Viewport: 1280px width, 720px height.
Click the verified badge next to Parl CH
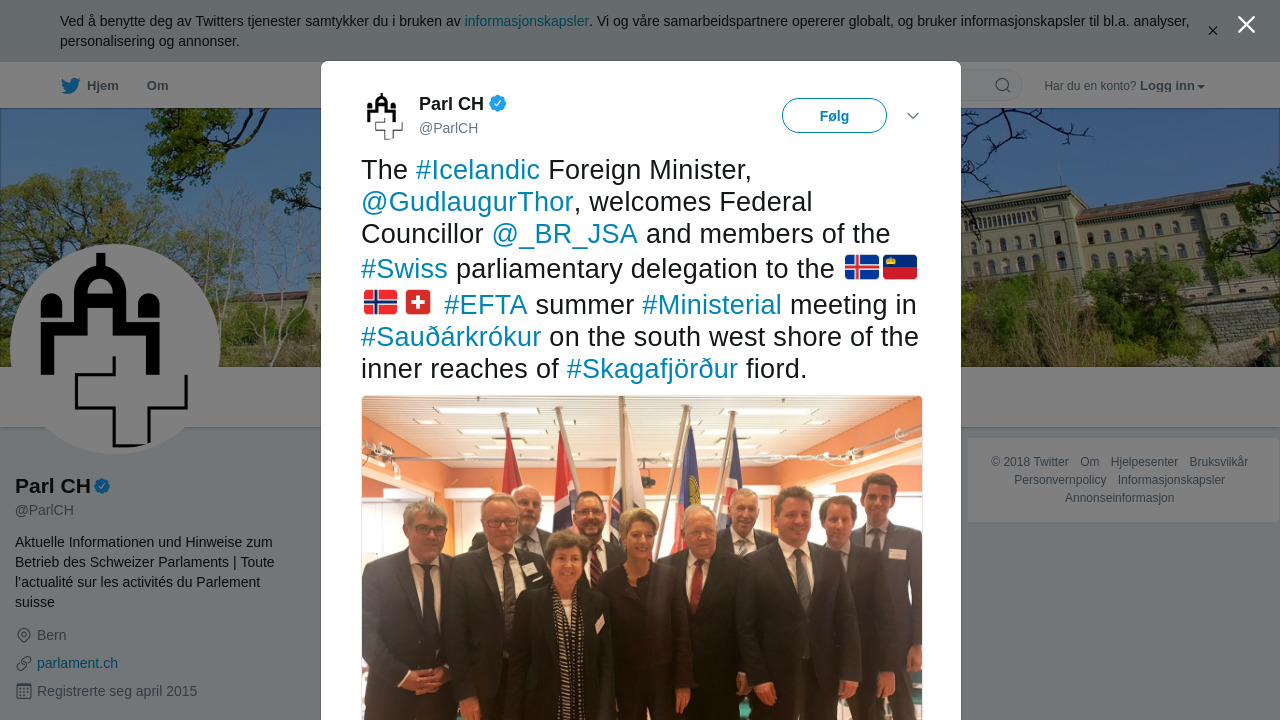coord(498,103)
